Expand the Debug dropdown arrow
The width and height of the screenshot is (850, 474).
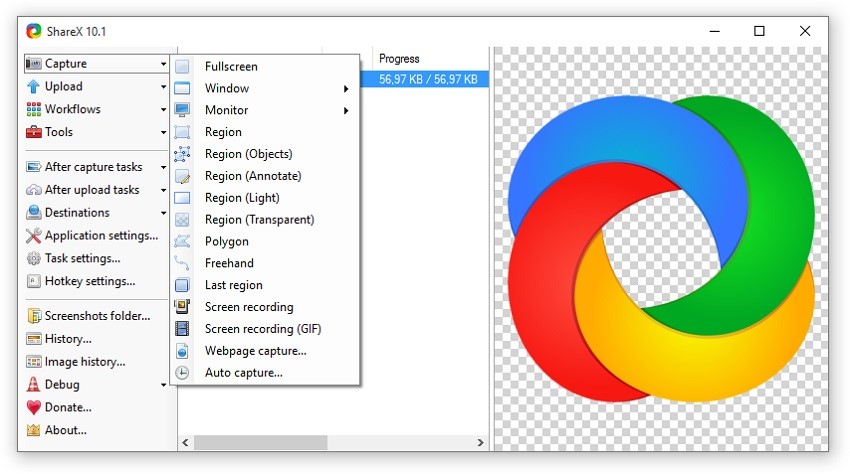pos(163,385)
